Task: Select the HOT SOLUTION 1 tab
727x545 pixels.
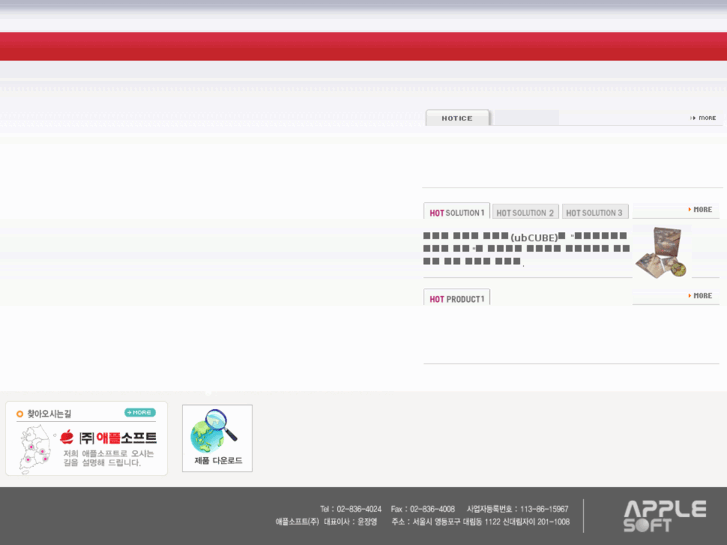Action: 457,211
